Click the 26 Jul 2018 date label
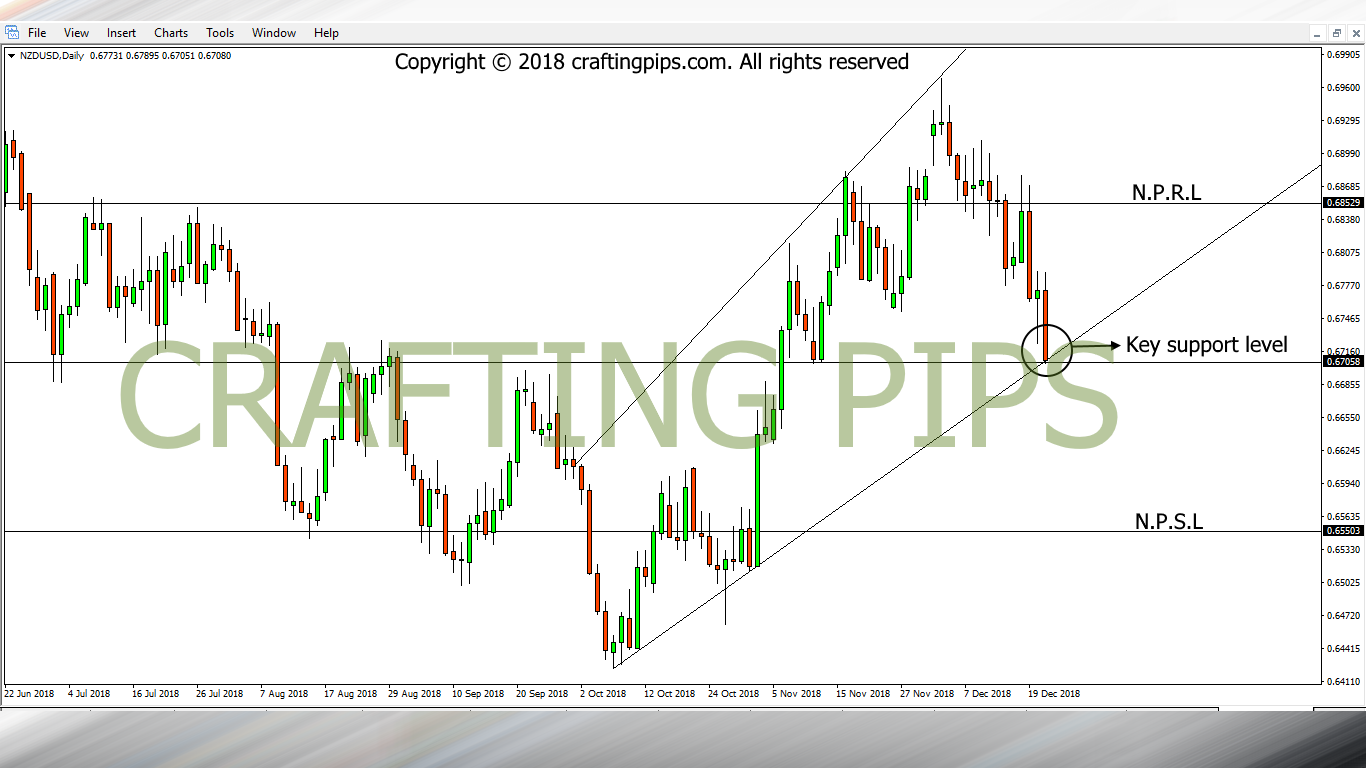 [220, 693]
